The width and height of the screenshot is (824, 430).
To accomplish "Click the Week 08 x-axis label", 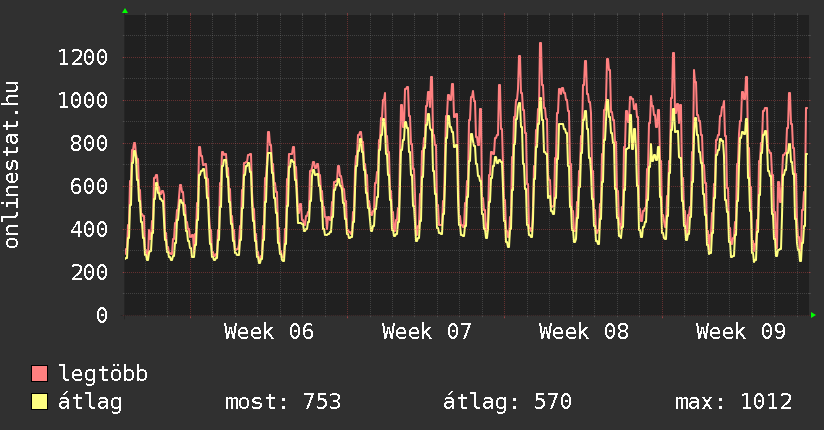I will click(584, 332).
